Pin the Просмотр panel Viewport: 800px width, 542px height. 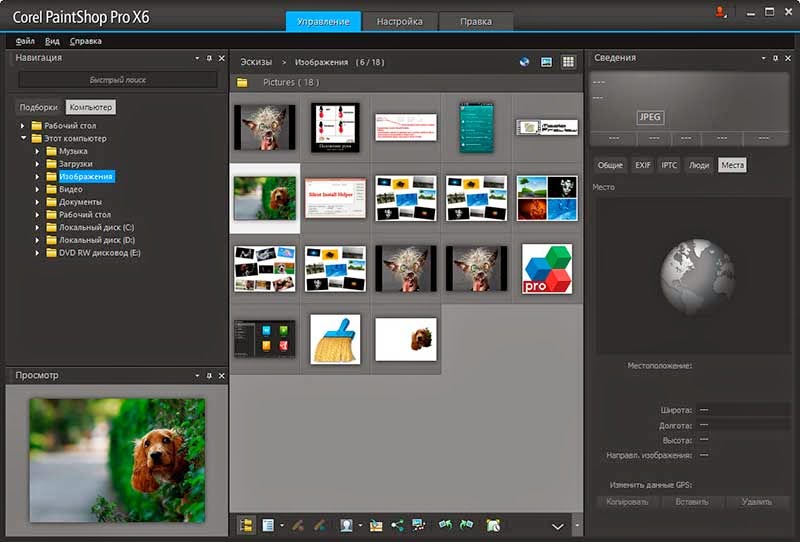point(209,376)
